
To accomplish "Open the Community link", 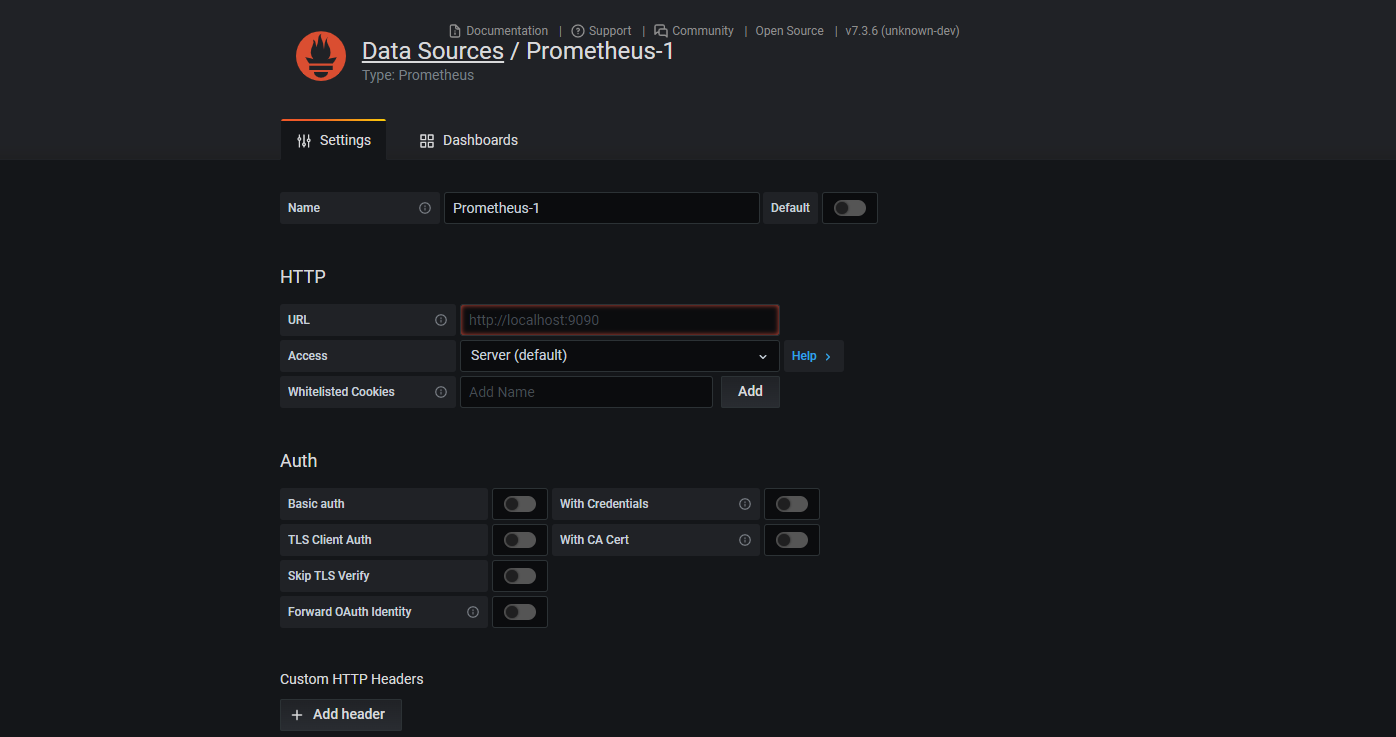I will pos(694,31).
